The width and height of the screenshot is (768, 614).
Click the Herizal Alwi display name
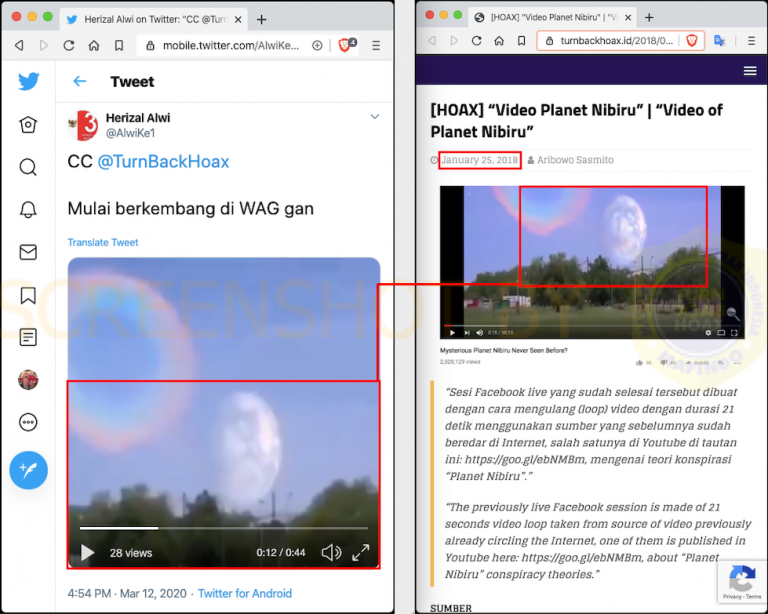point(138,118)
